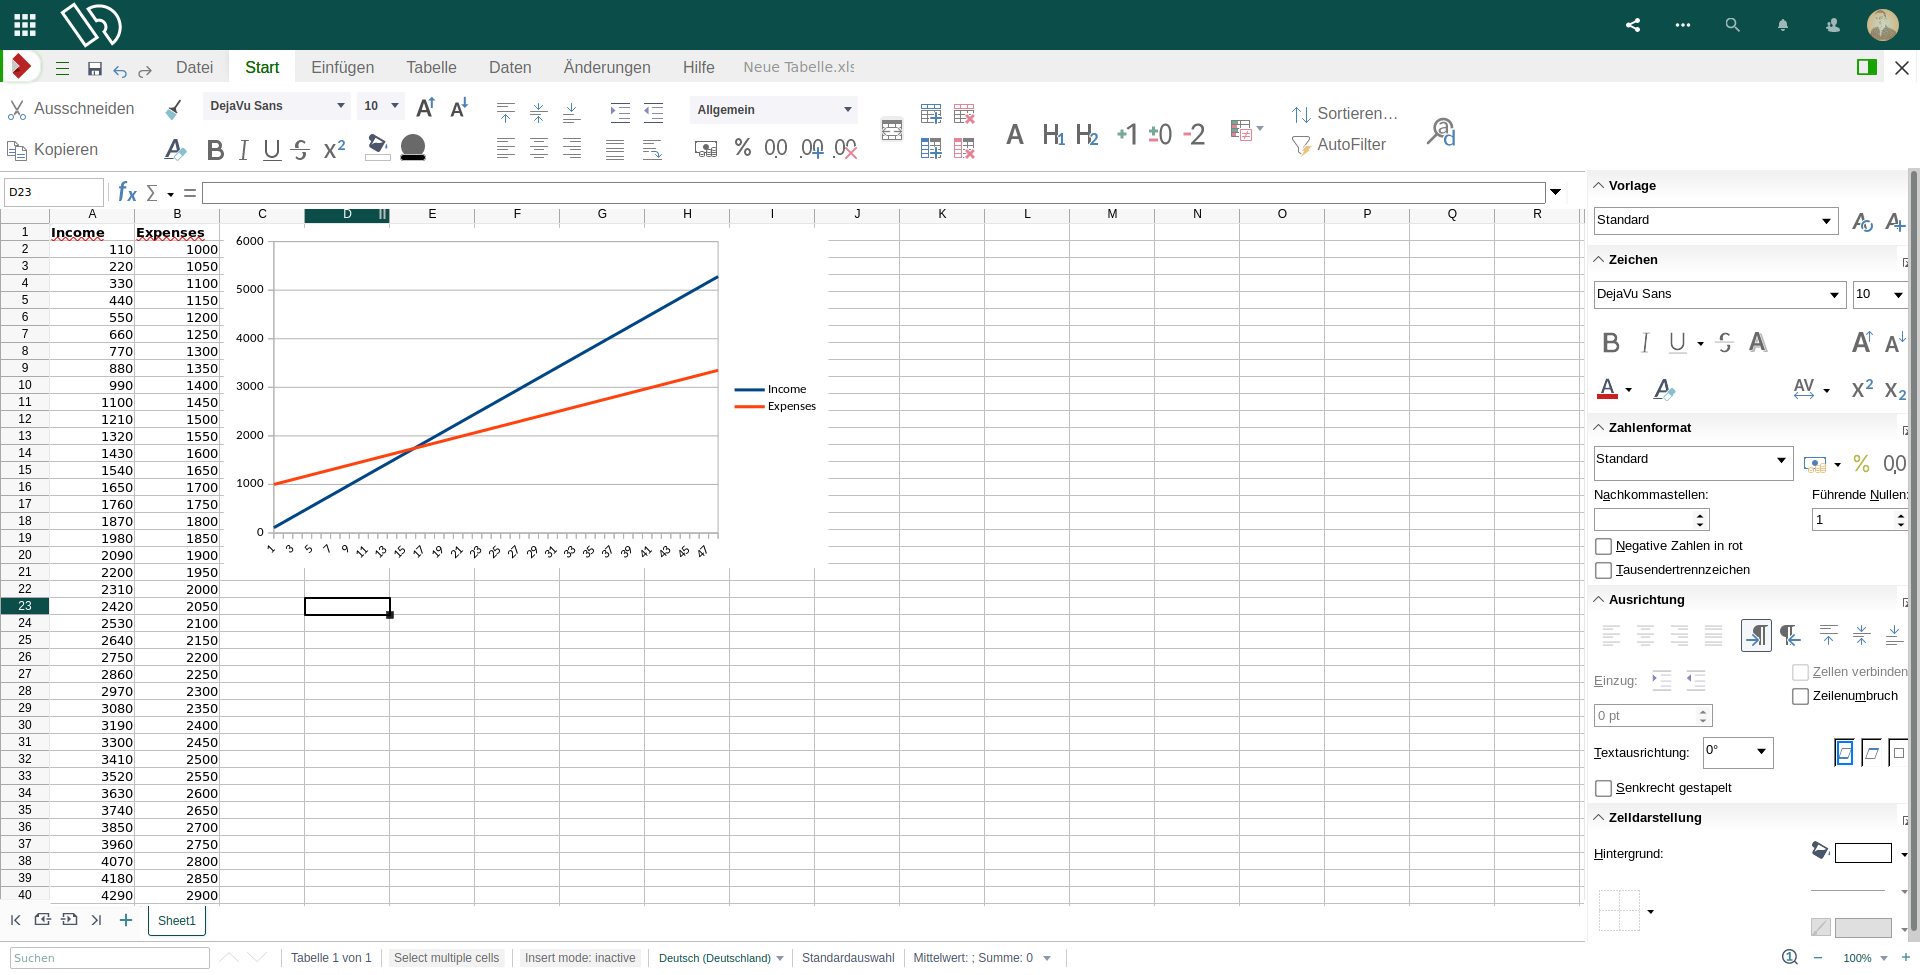The height and width of the screenshot is (975, 1920).
Task: Click the Hintergrund color swatch
Action: (x=1863, y=853)
